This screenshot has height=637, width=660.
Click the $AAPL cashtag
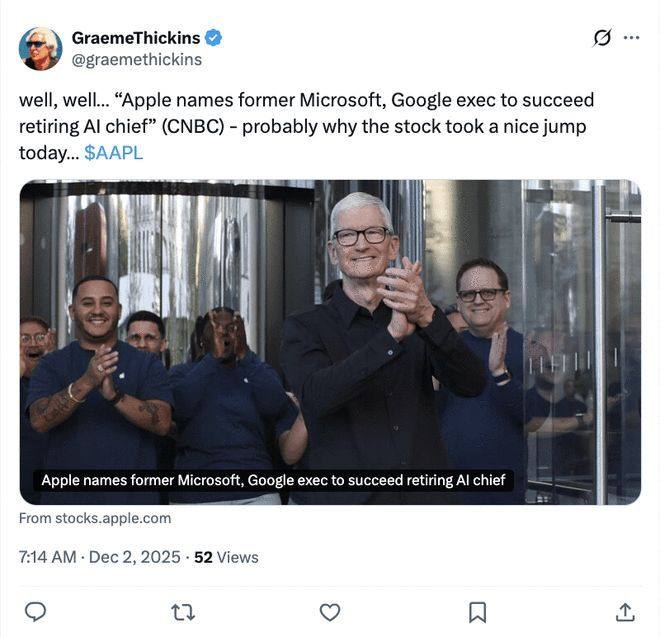[x=113, y=152]
